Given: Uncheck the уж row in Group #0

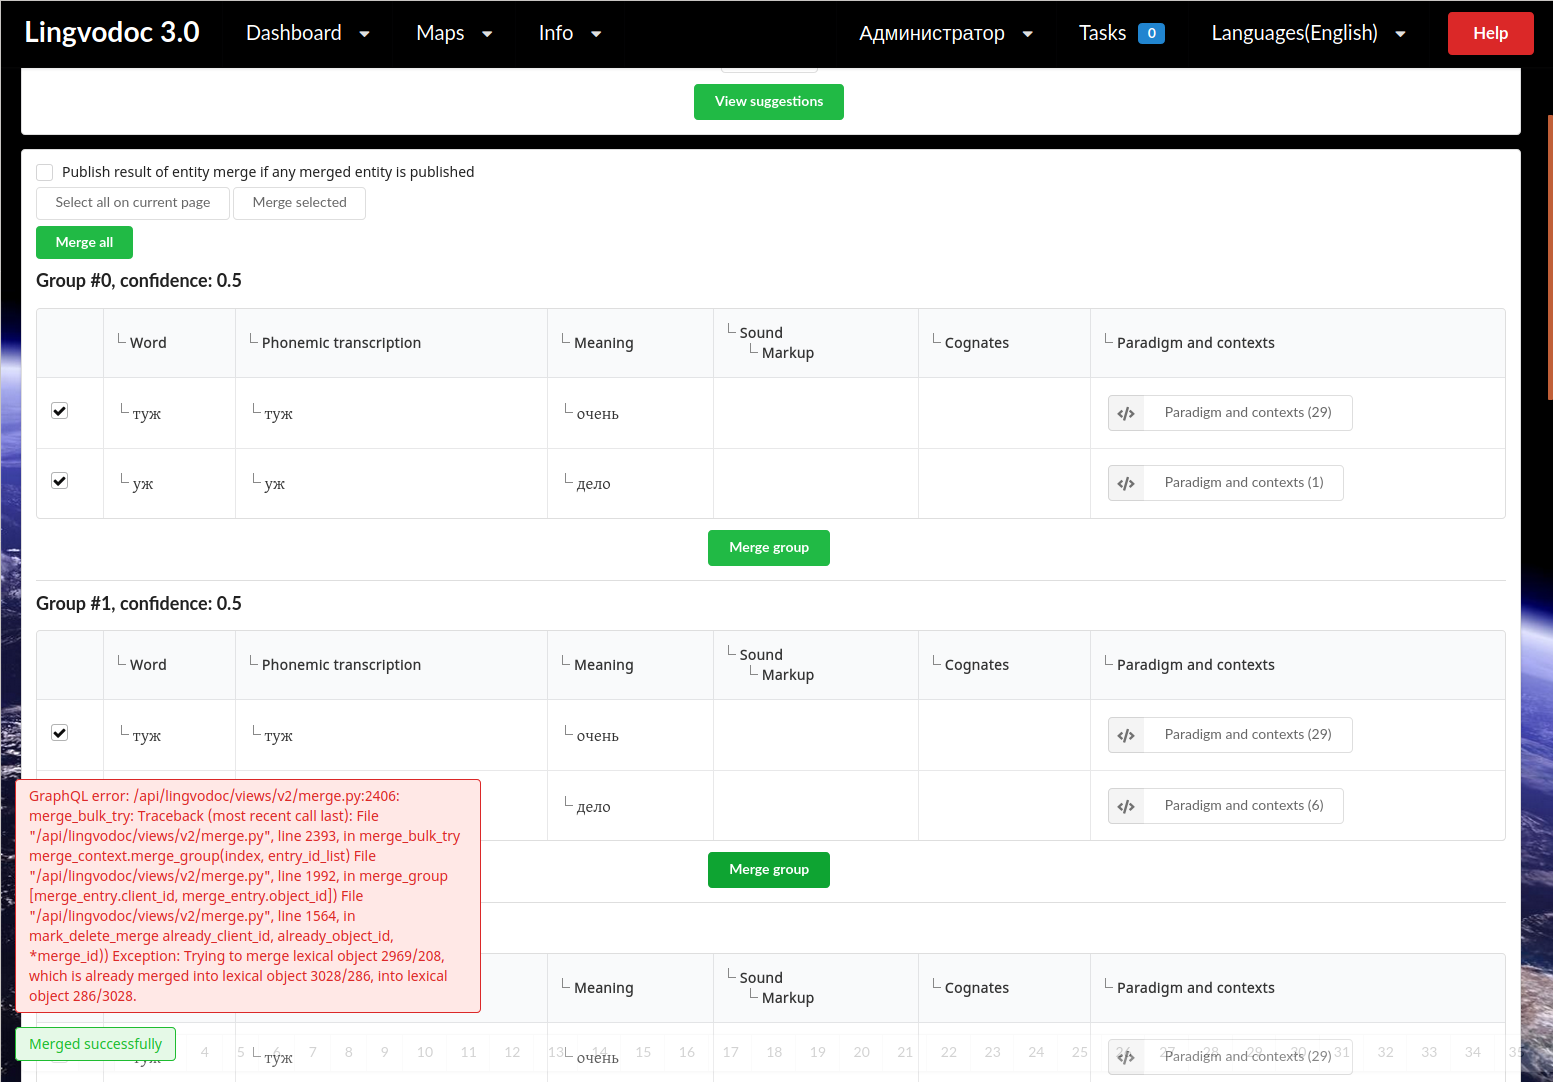Looking at the screenshot, I should click(60, 481).
